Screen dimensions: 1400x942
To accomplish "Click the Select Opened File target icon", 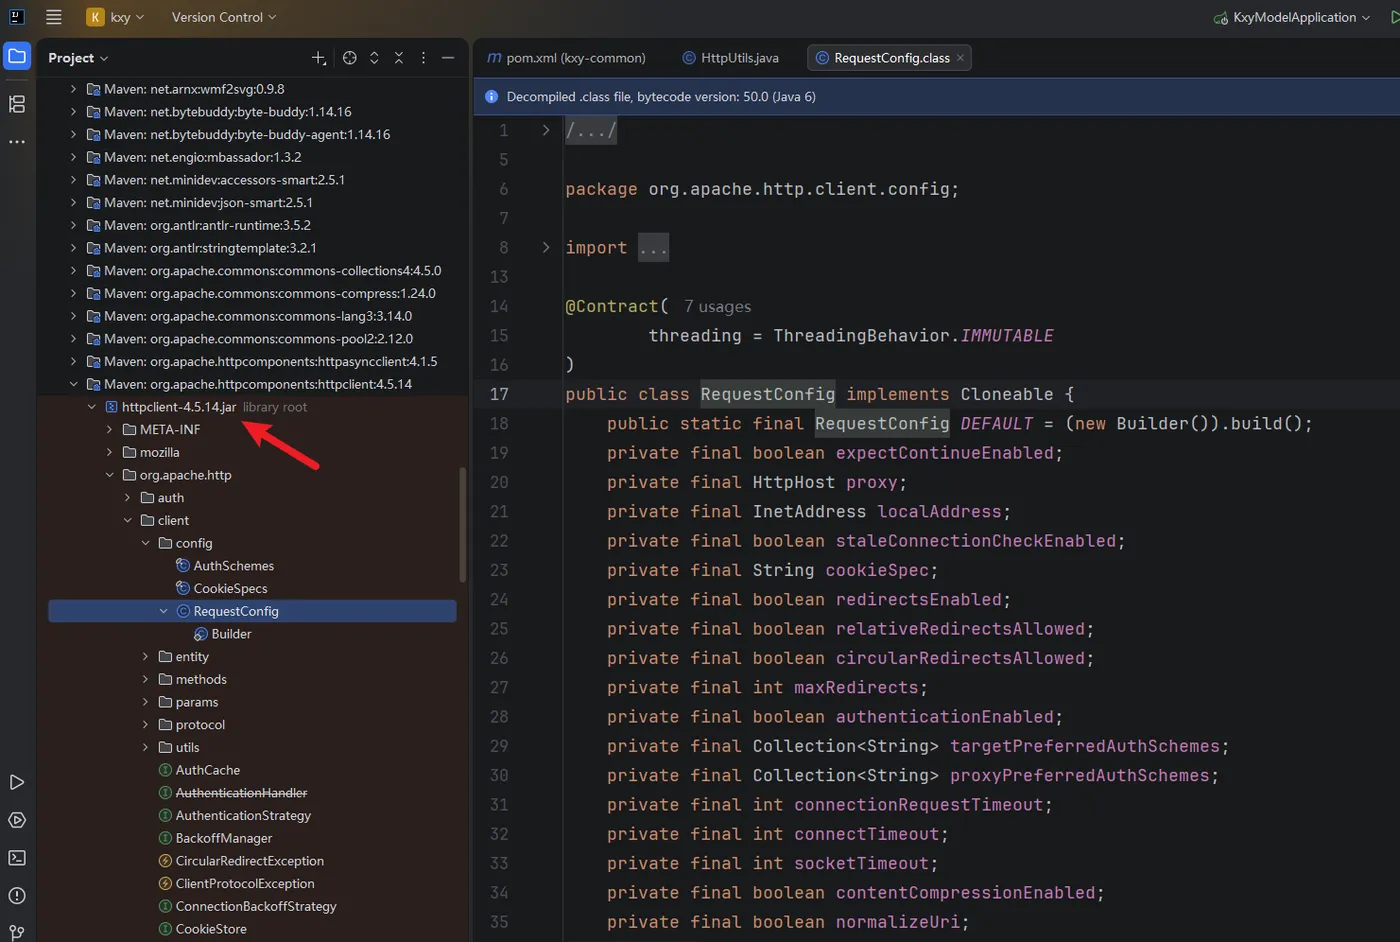I will tap(349, 58).
